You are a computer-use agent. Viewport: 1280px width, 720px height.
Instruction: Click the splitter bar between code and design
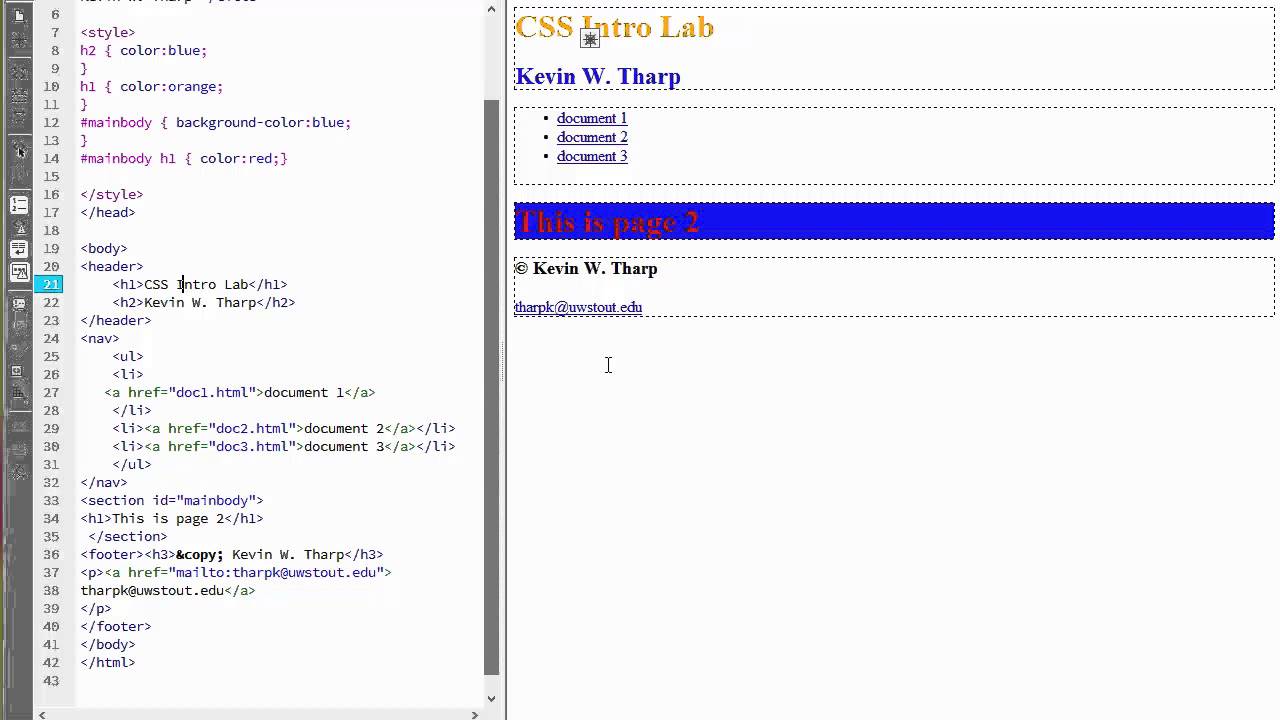(x=504, y=360)
